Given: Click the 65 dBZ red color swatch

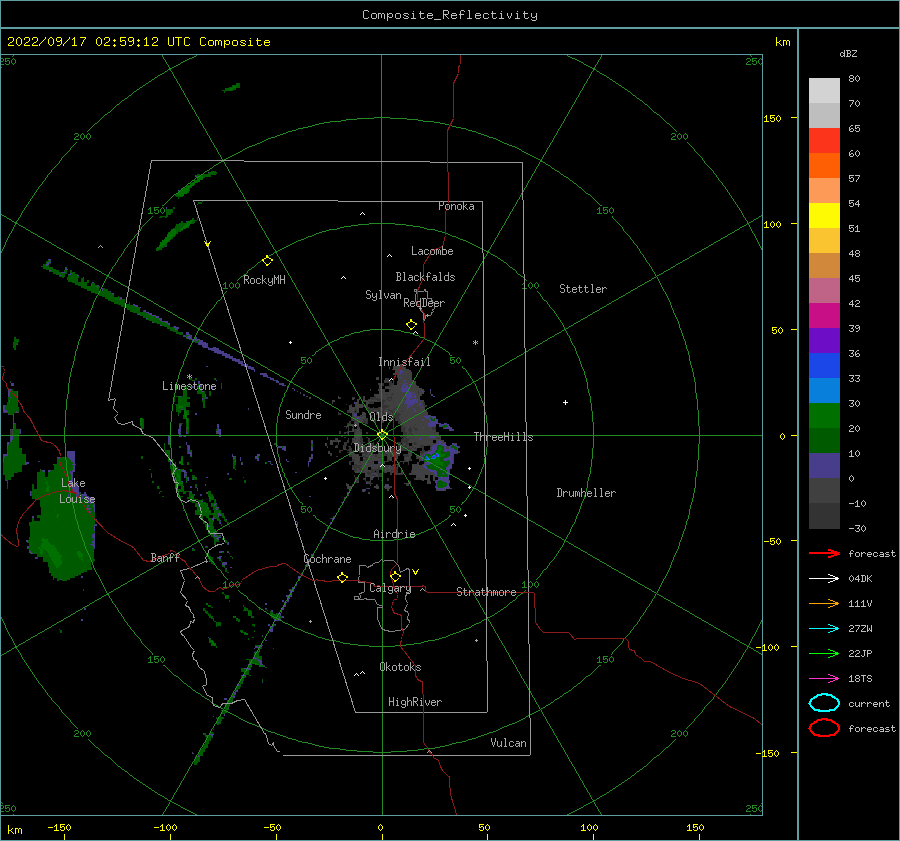Looking at the screenshot, I should tap(824, 141).
